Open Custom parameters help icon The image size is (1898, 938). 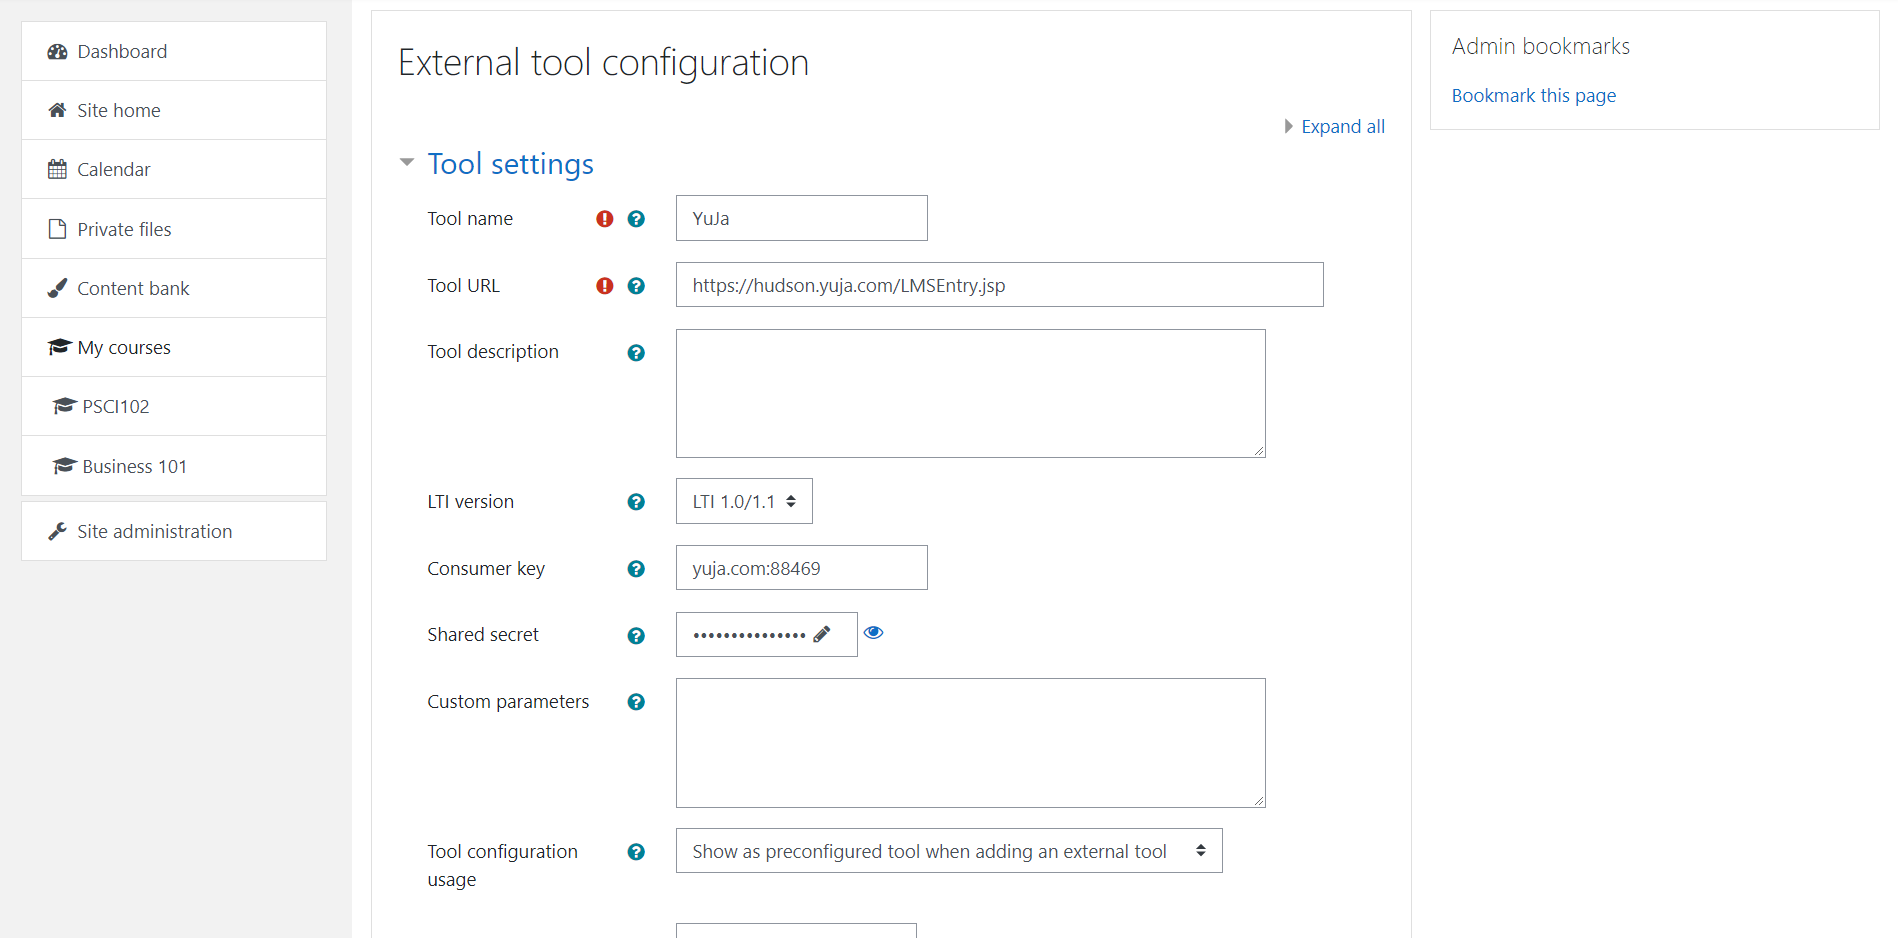(636, 702)
